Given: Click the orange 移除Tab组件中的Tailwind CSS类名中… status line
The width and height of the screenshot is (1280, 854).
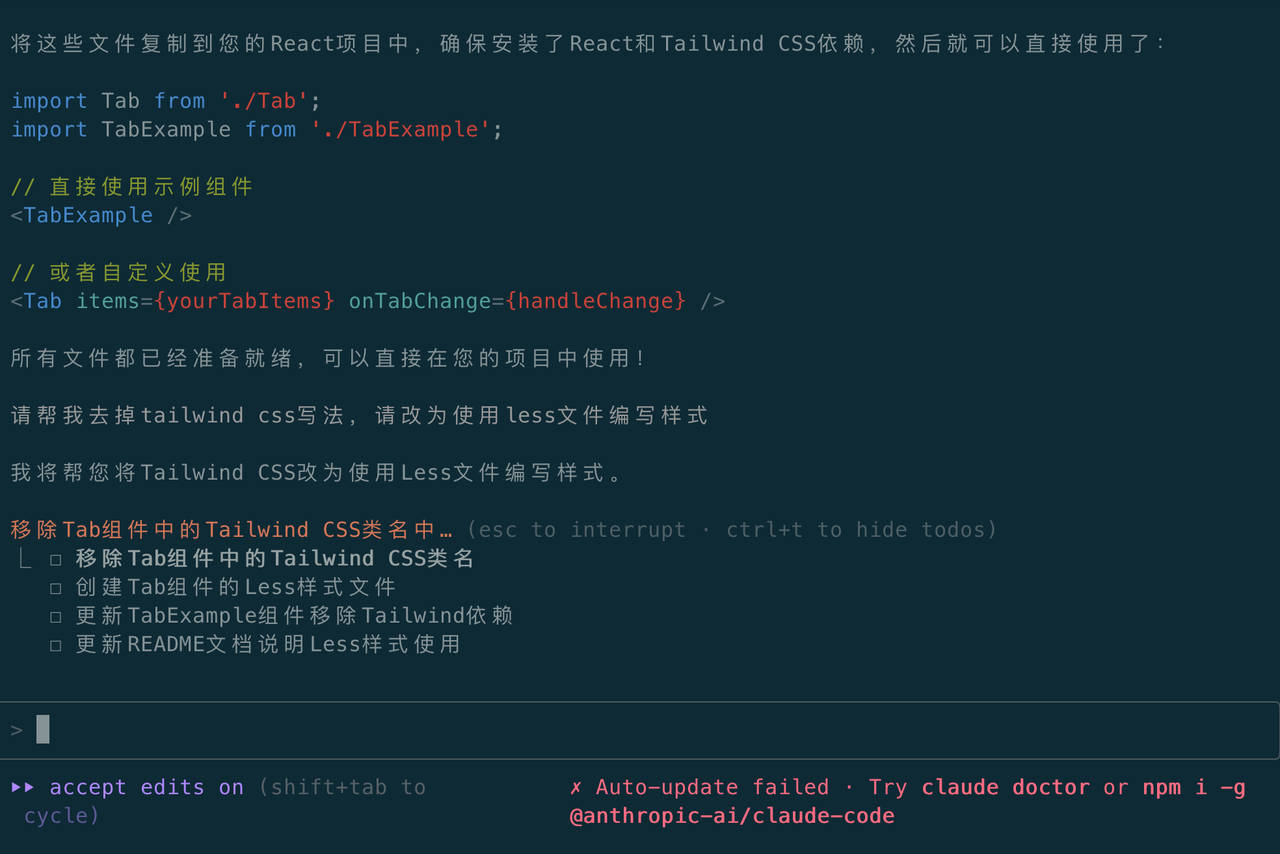Looking at the screenshot, I should tap(231, 530).
